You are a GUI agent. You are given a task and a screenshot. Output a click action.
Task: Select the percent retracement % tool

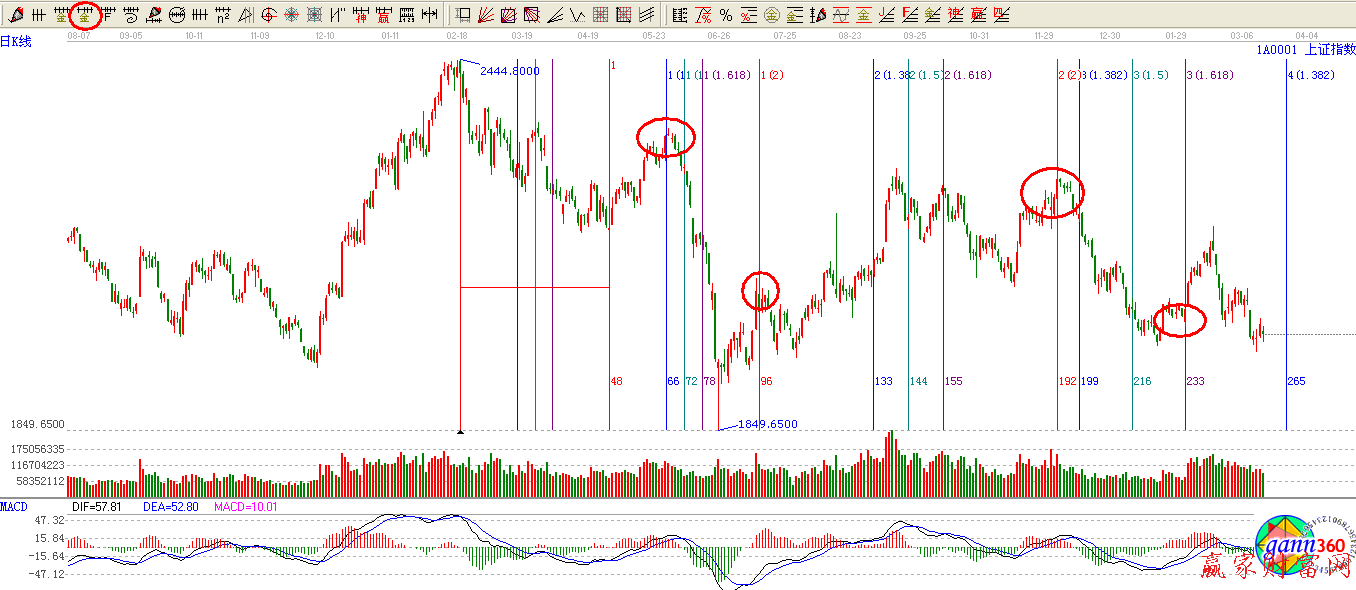tap(726, 15)
